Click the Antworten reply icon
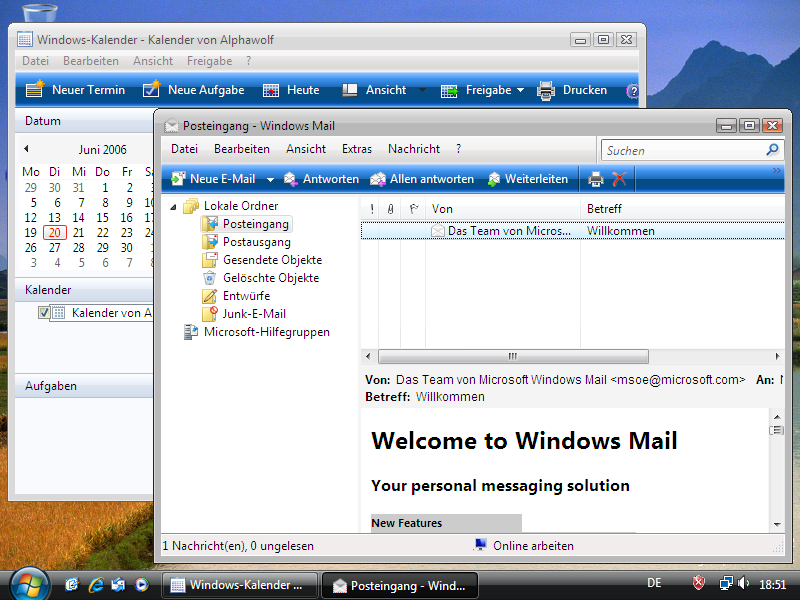This screenshot has width=800, height=600. [x=291, y=179]
